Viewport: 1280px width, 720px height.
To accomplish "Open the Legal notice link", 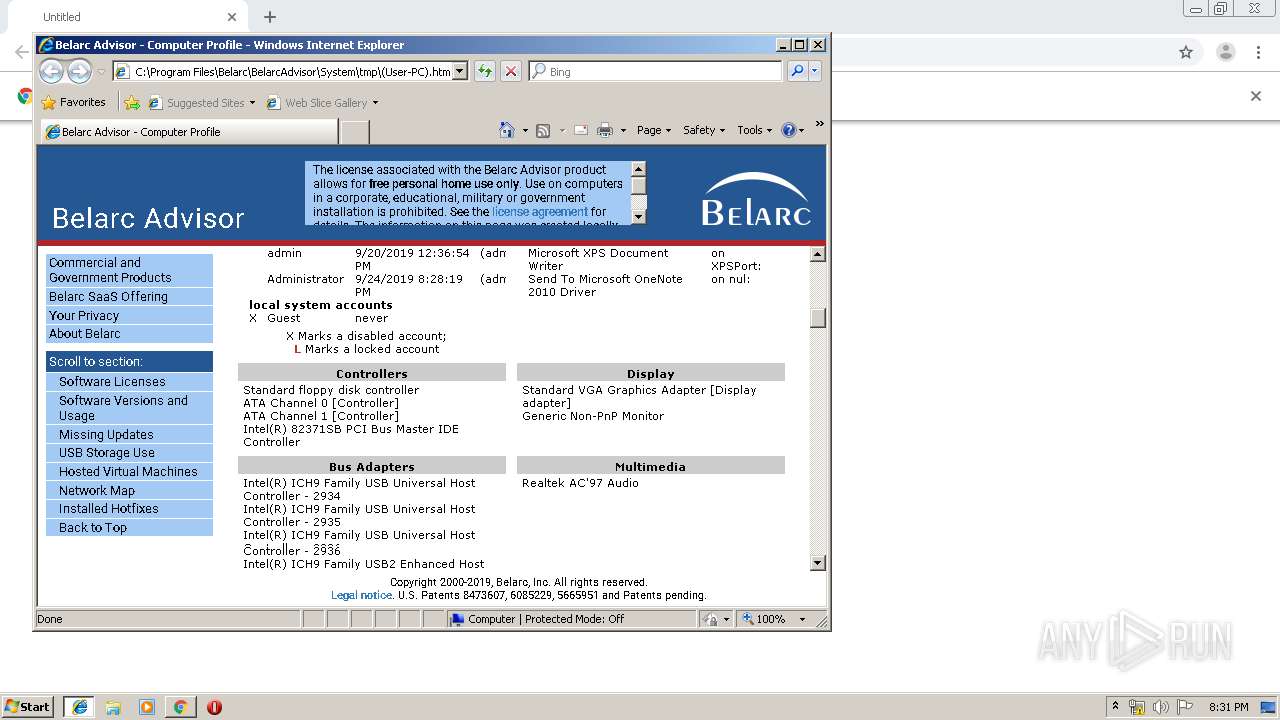I will (361, 595).
